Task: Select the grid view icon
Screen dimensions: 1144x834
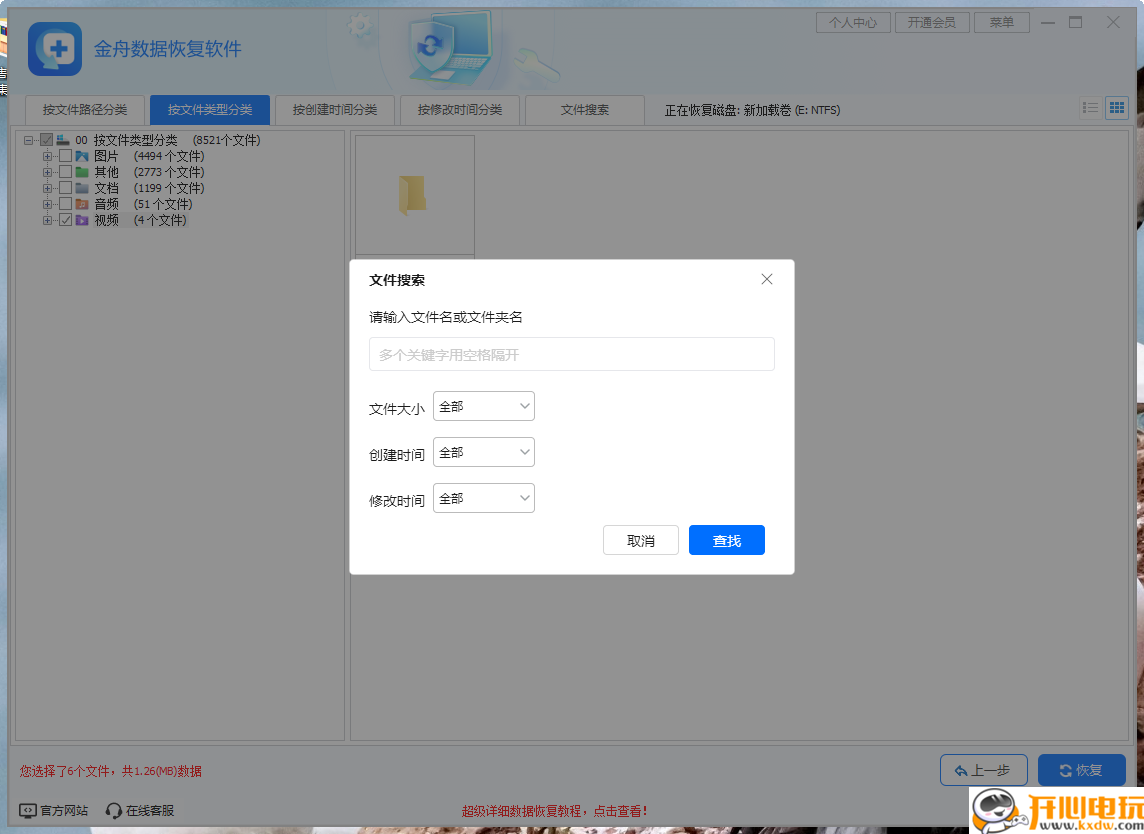Action: 1117,107
